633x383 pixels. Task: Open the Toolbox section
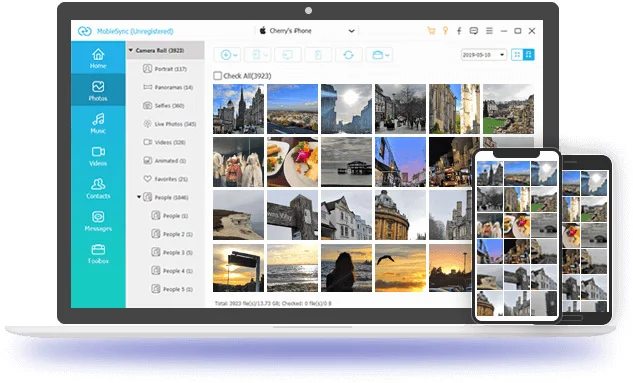[98, 253]
